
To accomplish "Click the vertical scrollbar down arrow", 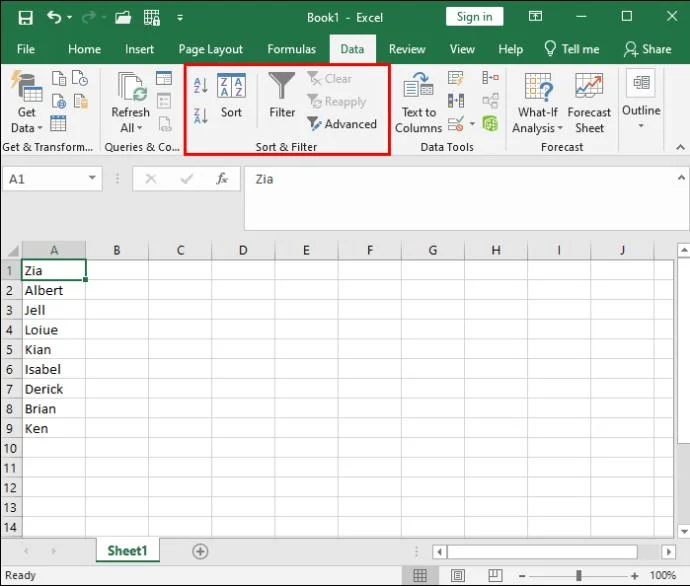I will click(684, 531).
